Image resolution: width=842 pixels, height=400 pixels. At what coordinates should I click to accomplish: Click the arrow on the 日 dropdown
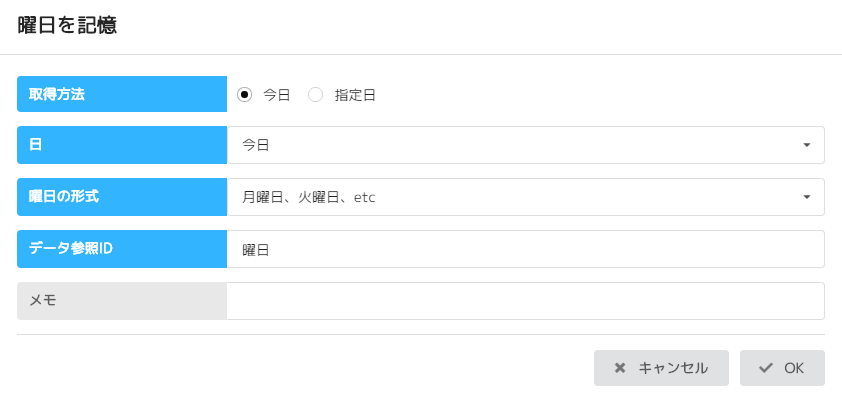click(x=807, y=145)
